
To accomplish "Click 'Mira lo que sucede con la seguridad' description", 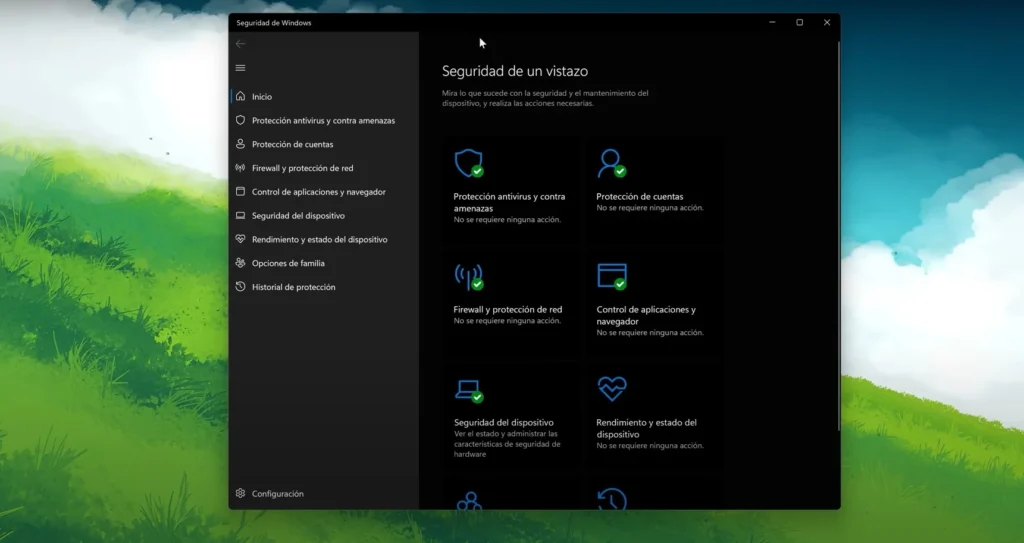I will click(545, 98).
